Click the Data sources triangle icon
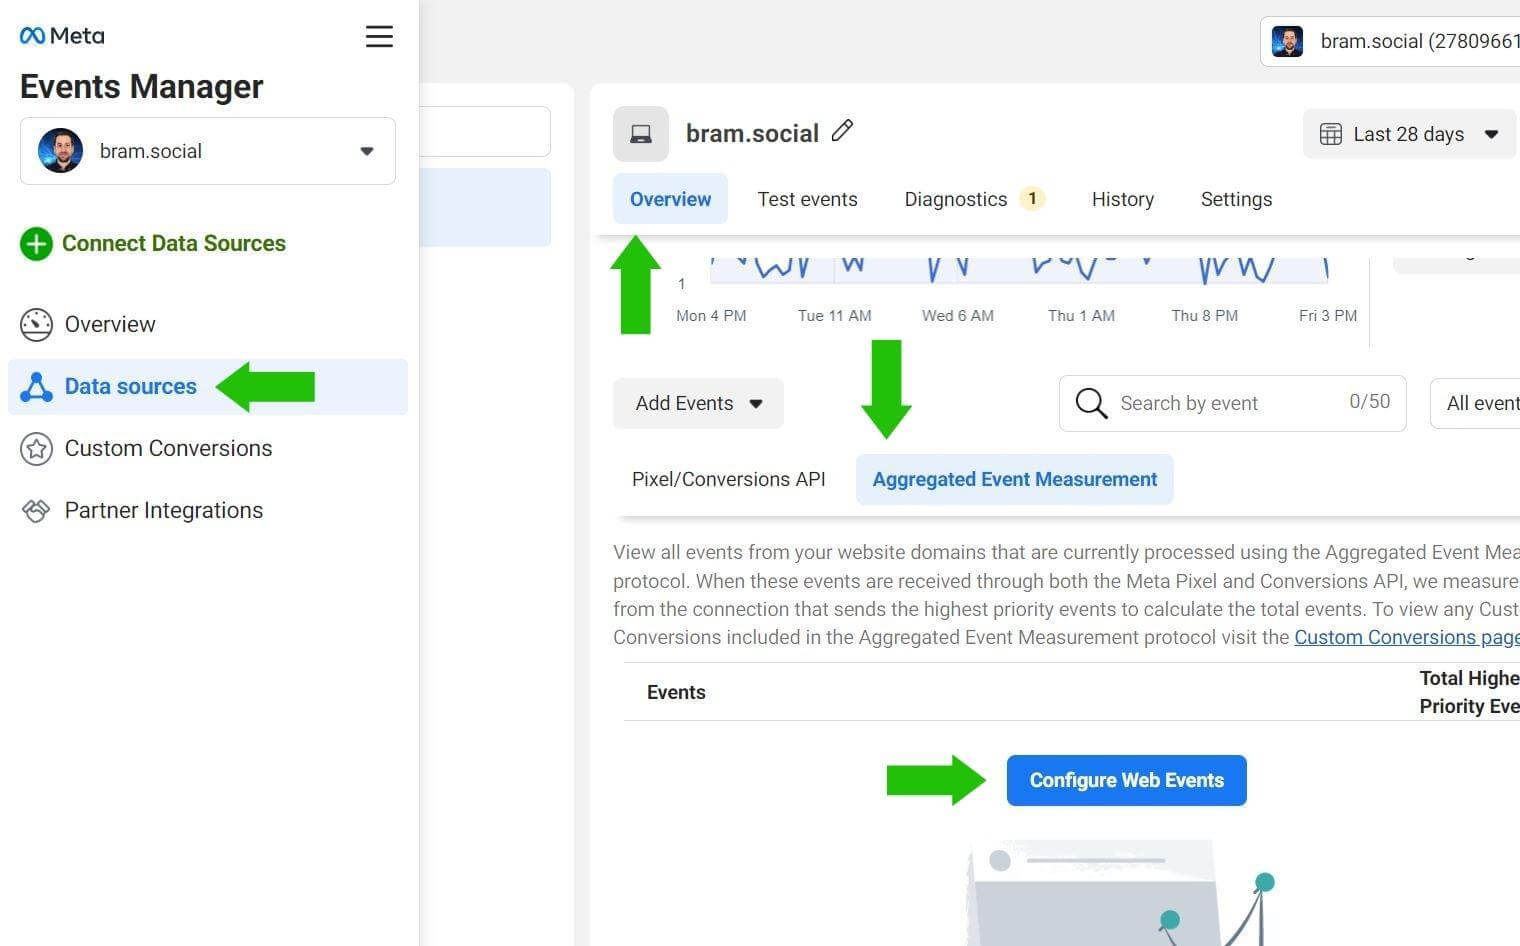 point(36,387)
